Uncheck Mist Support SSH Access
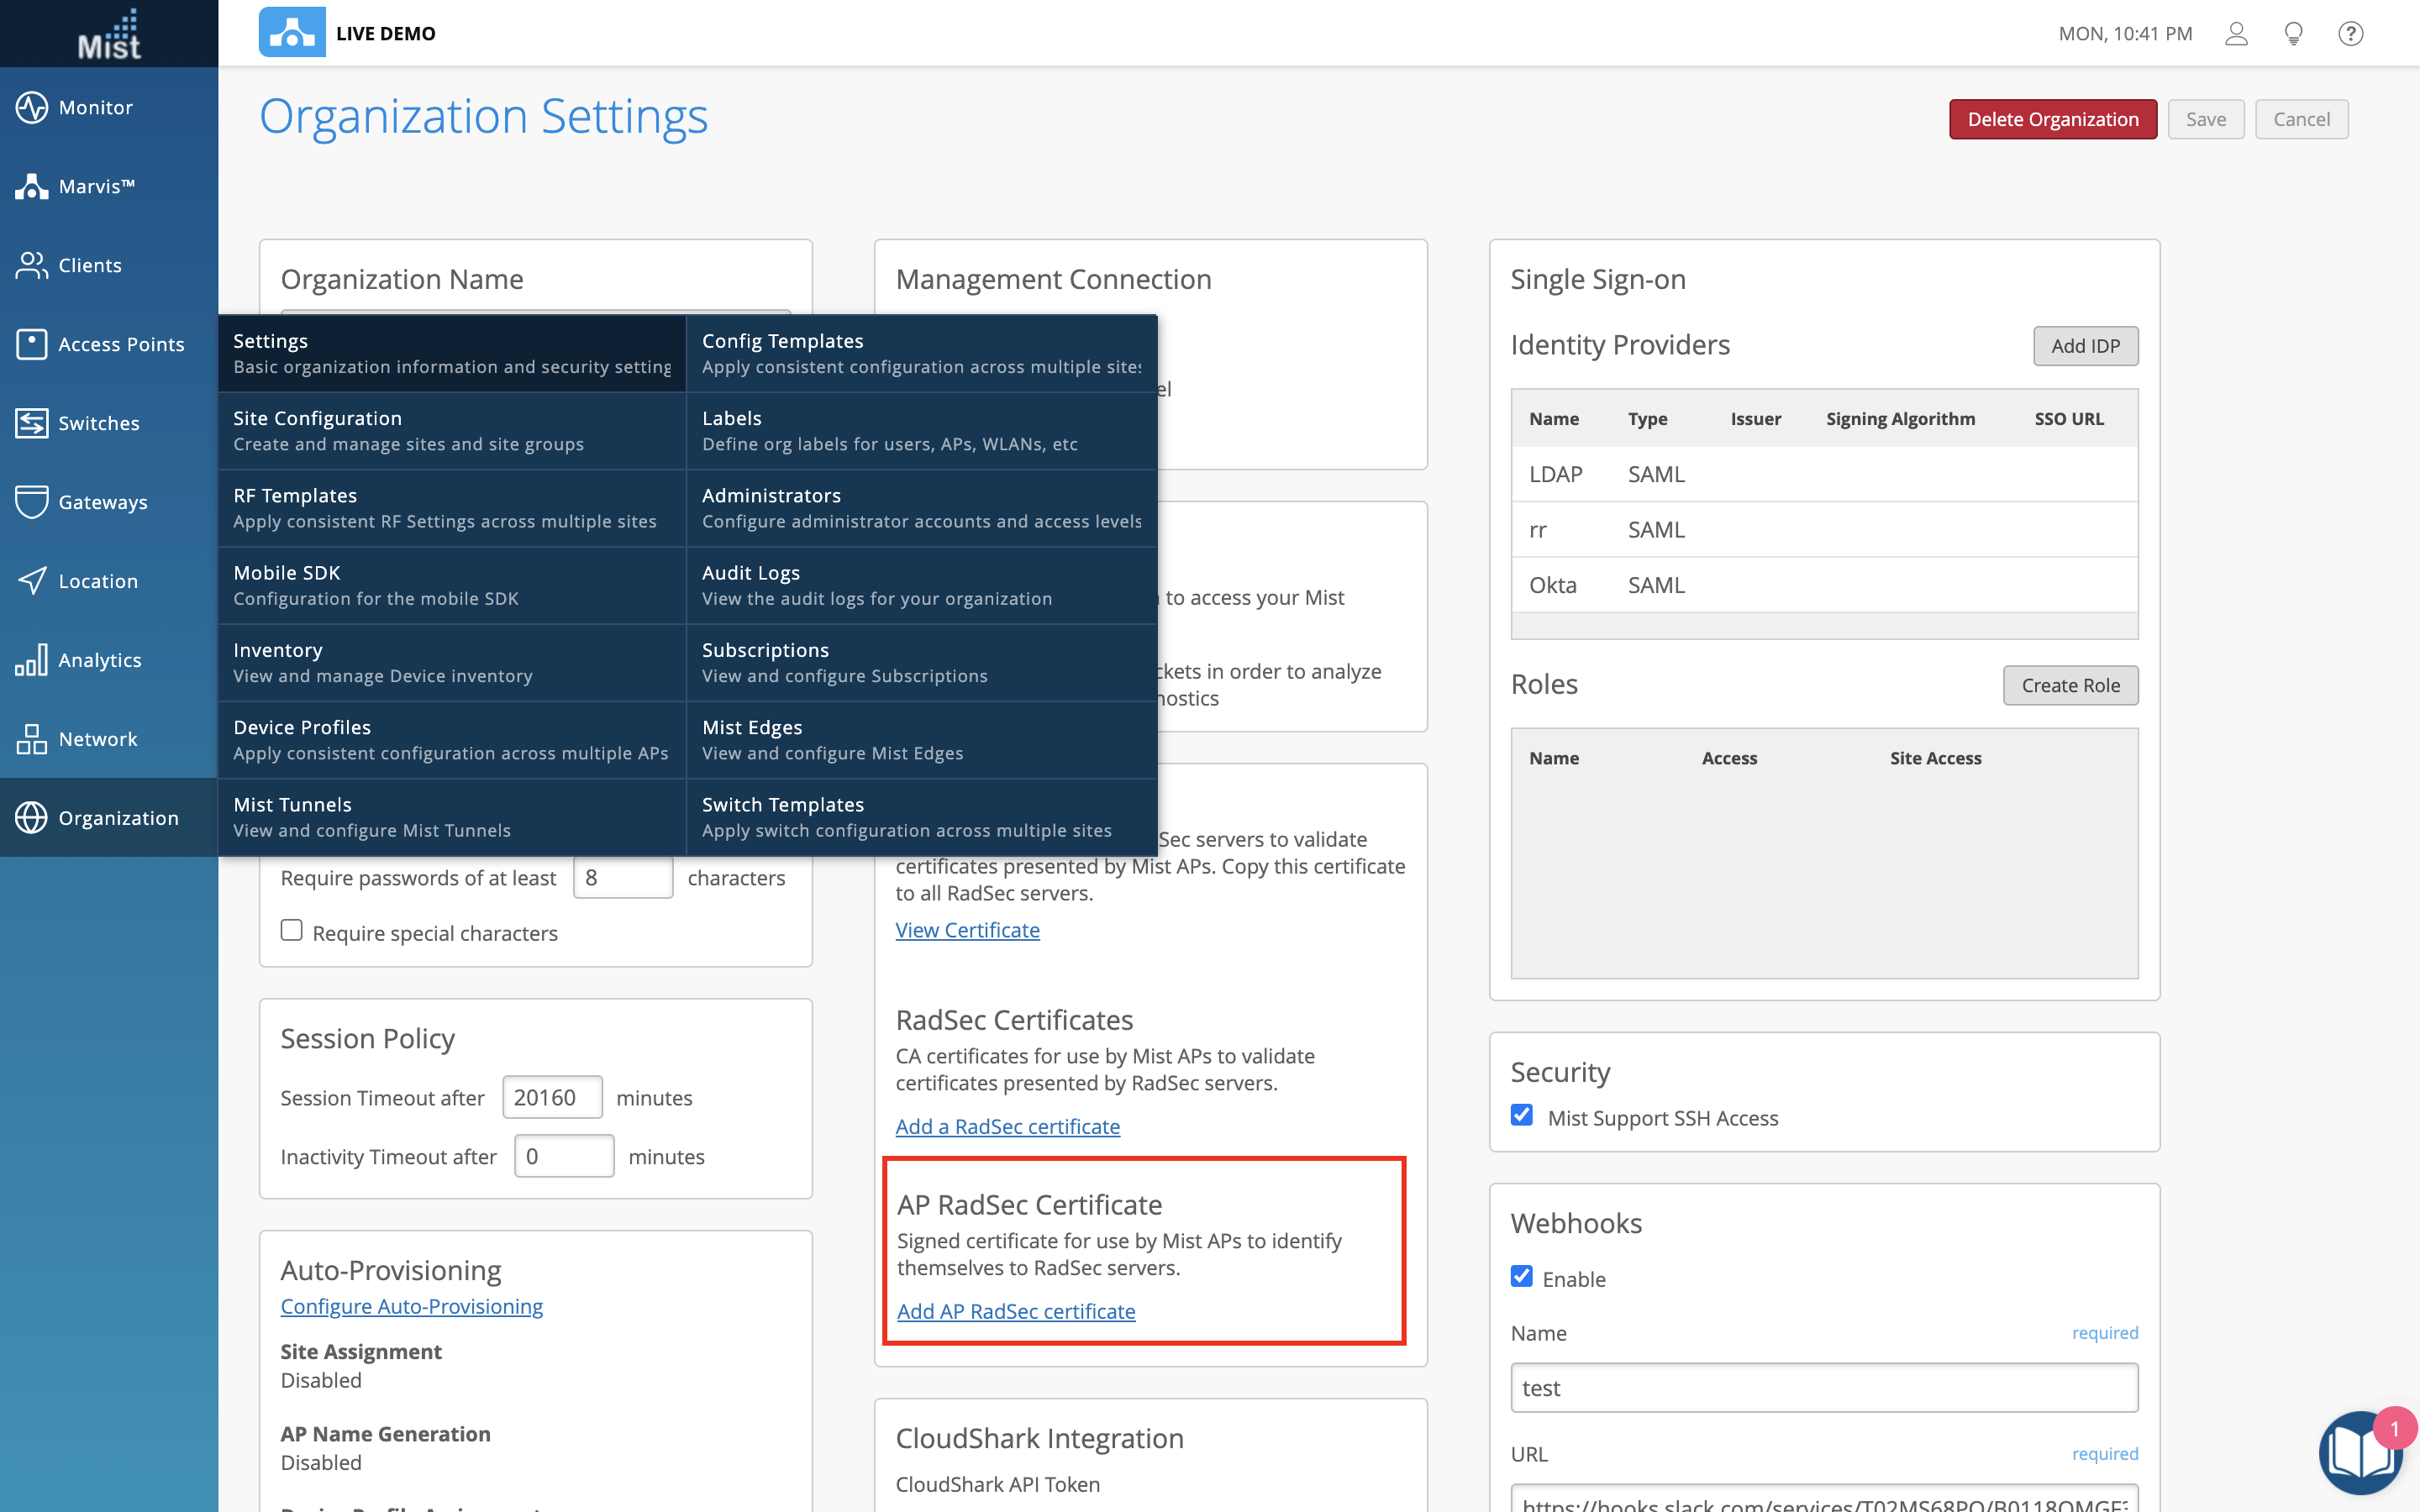 (1521, 1115)
